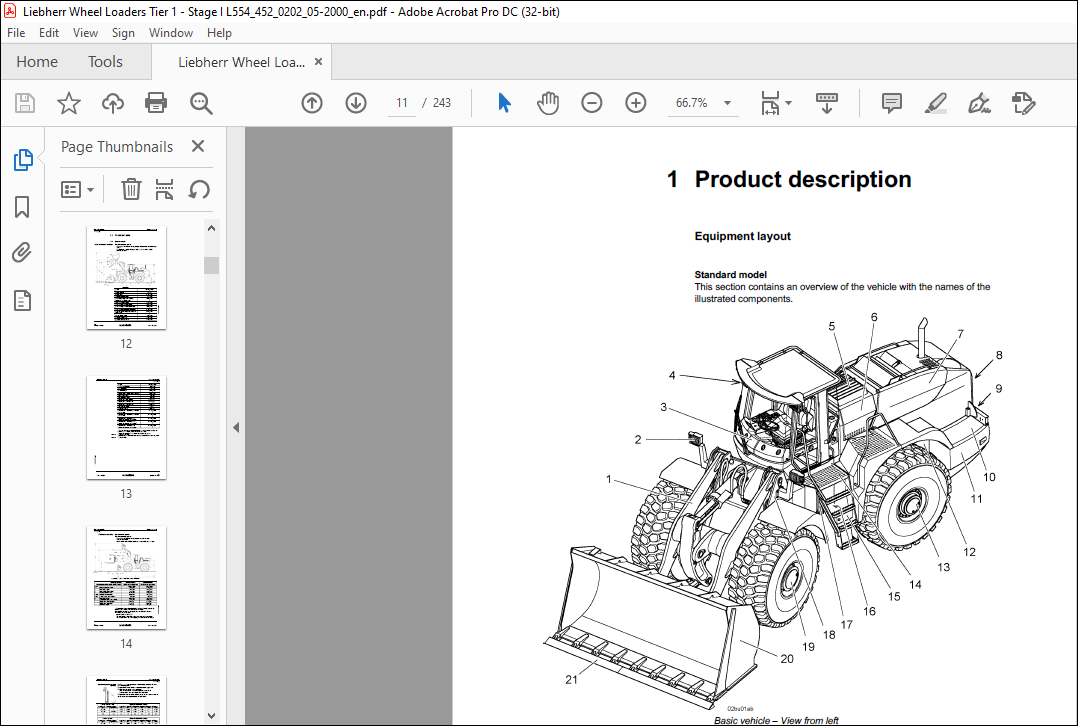
Task: Click the 'Product description' heading
Action: (x=803, y=179)
